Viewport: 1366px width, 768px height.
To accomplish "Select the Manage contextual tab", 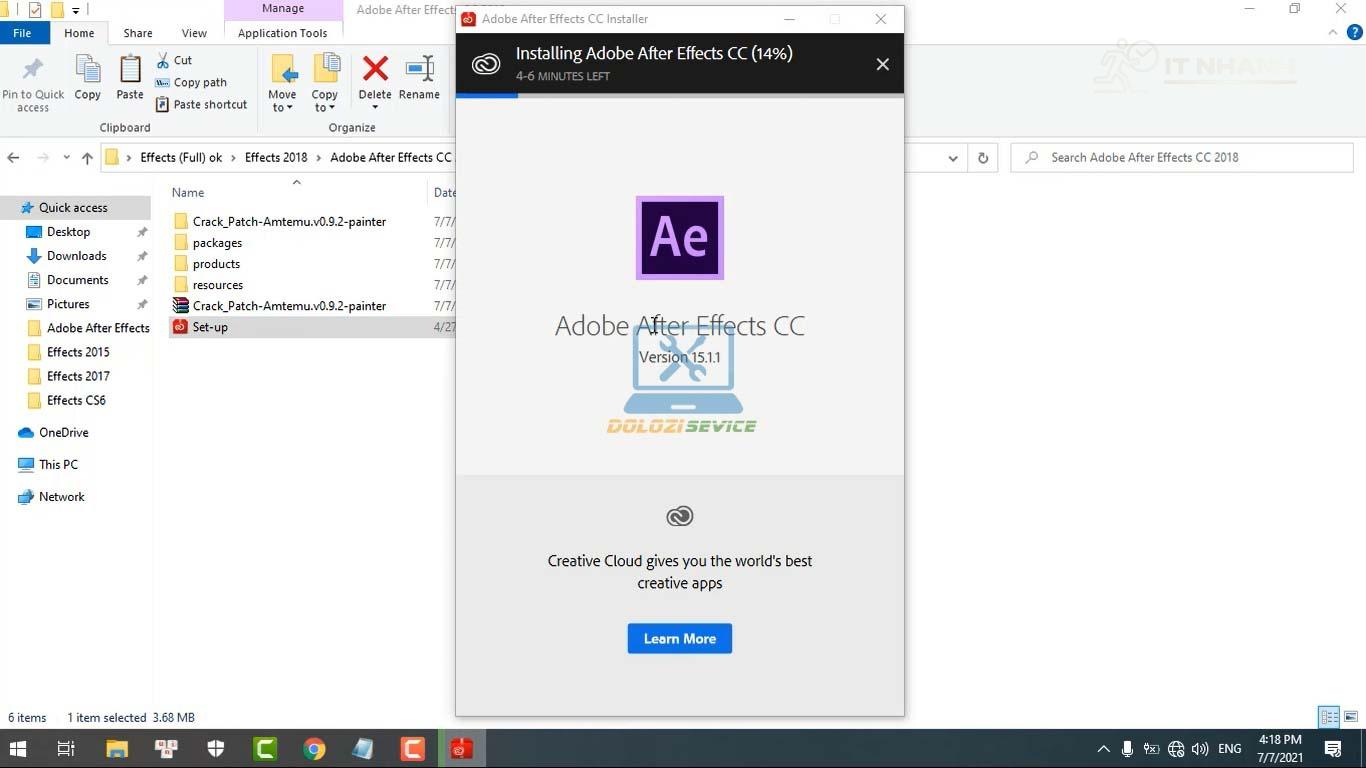I will 283,9.
